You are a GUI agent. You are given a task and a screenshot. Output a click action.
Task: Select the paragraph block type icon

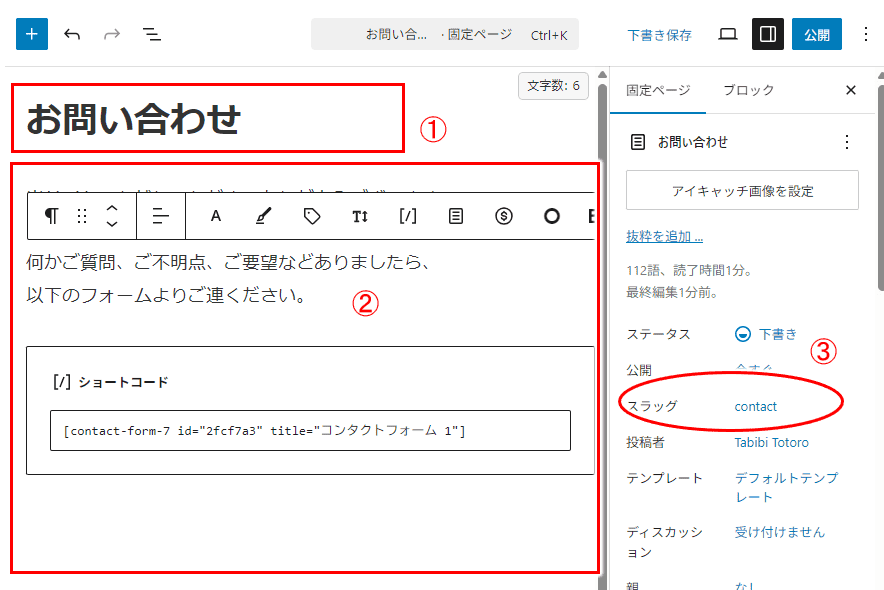tap(51, 216)
